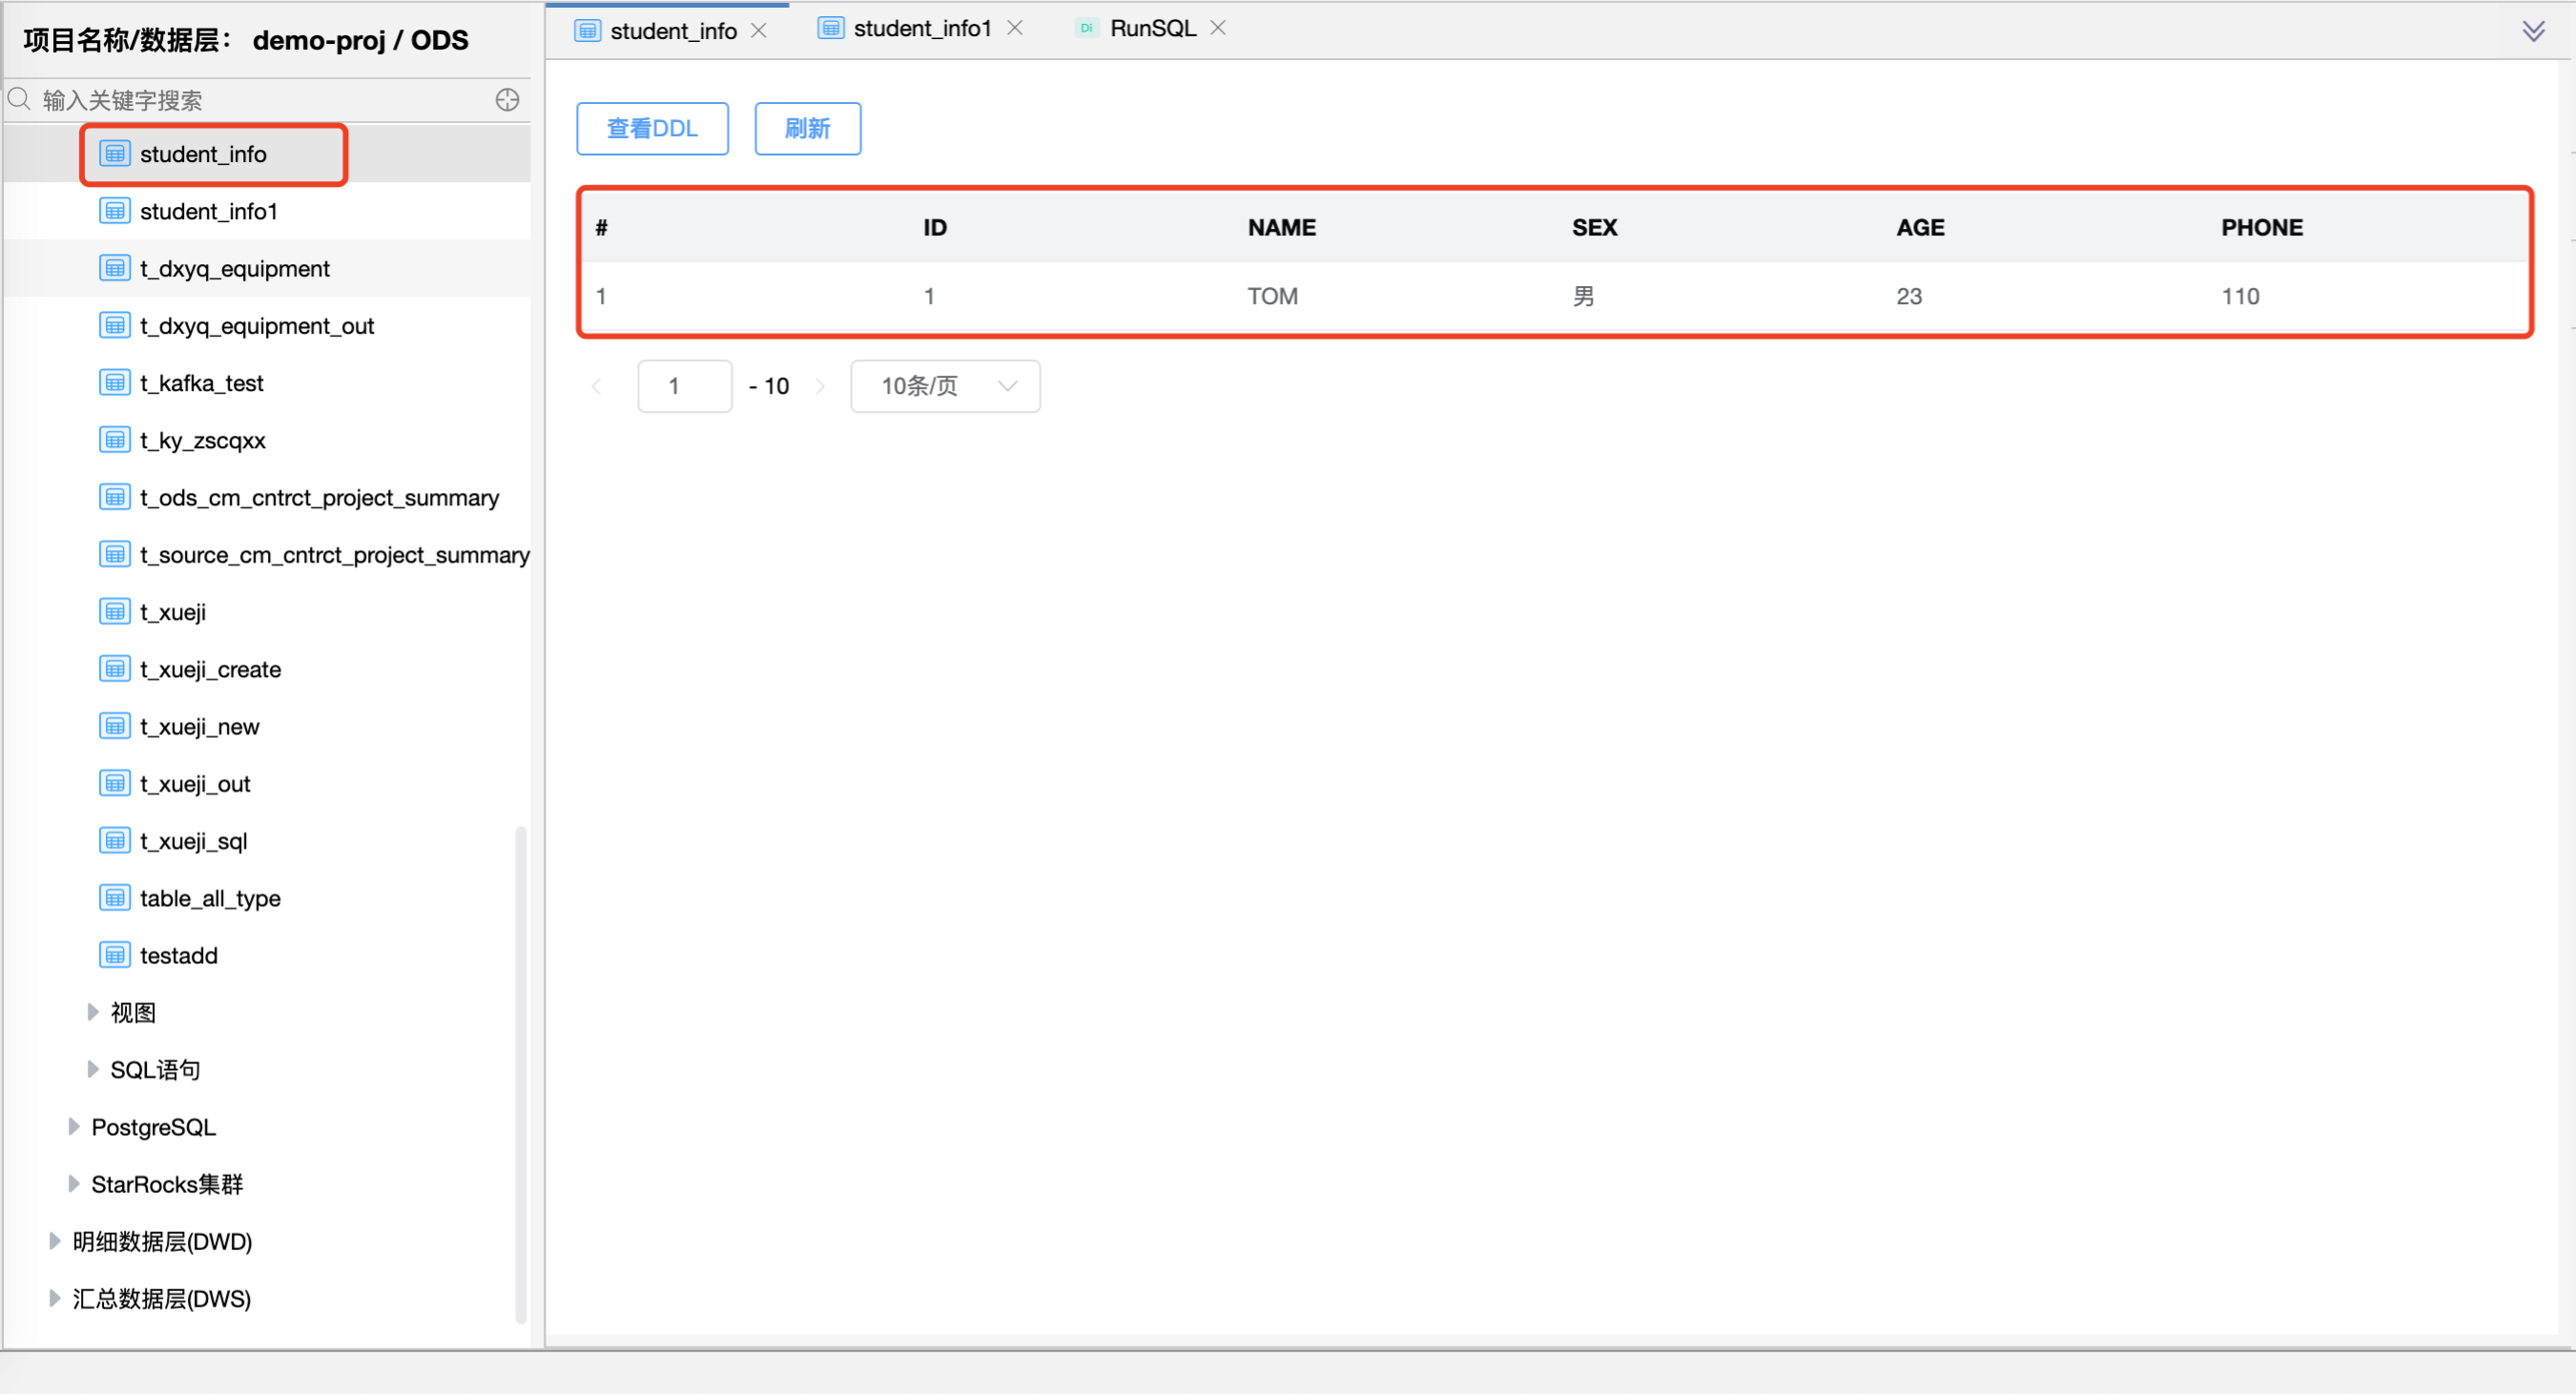Image resolution: width=2576 pixels, height=1396 pixels.
Task: Expand the 视图 tree section
Action: (x=93, y=1011)
